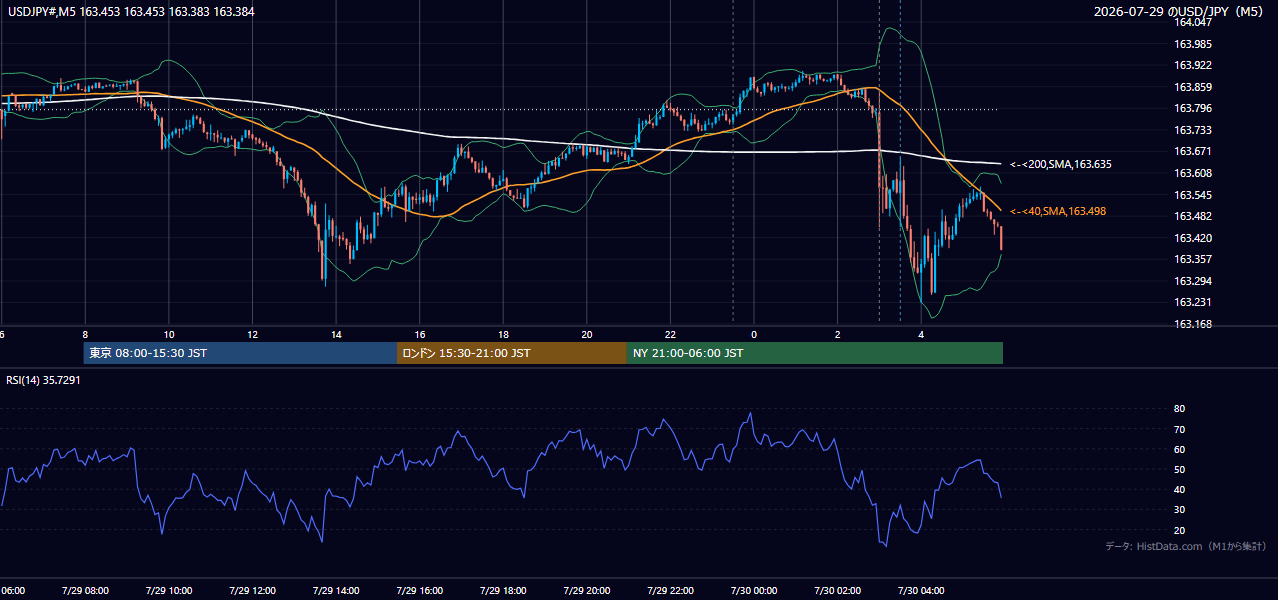1278x600 pixels.
Task: Click the 163.608 price axis label
Action: 1193,173
